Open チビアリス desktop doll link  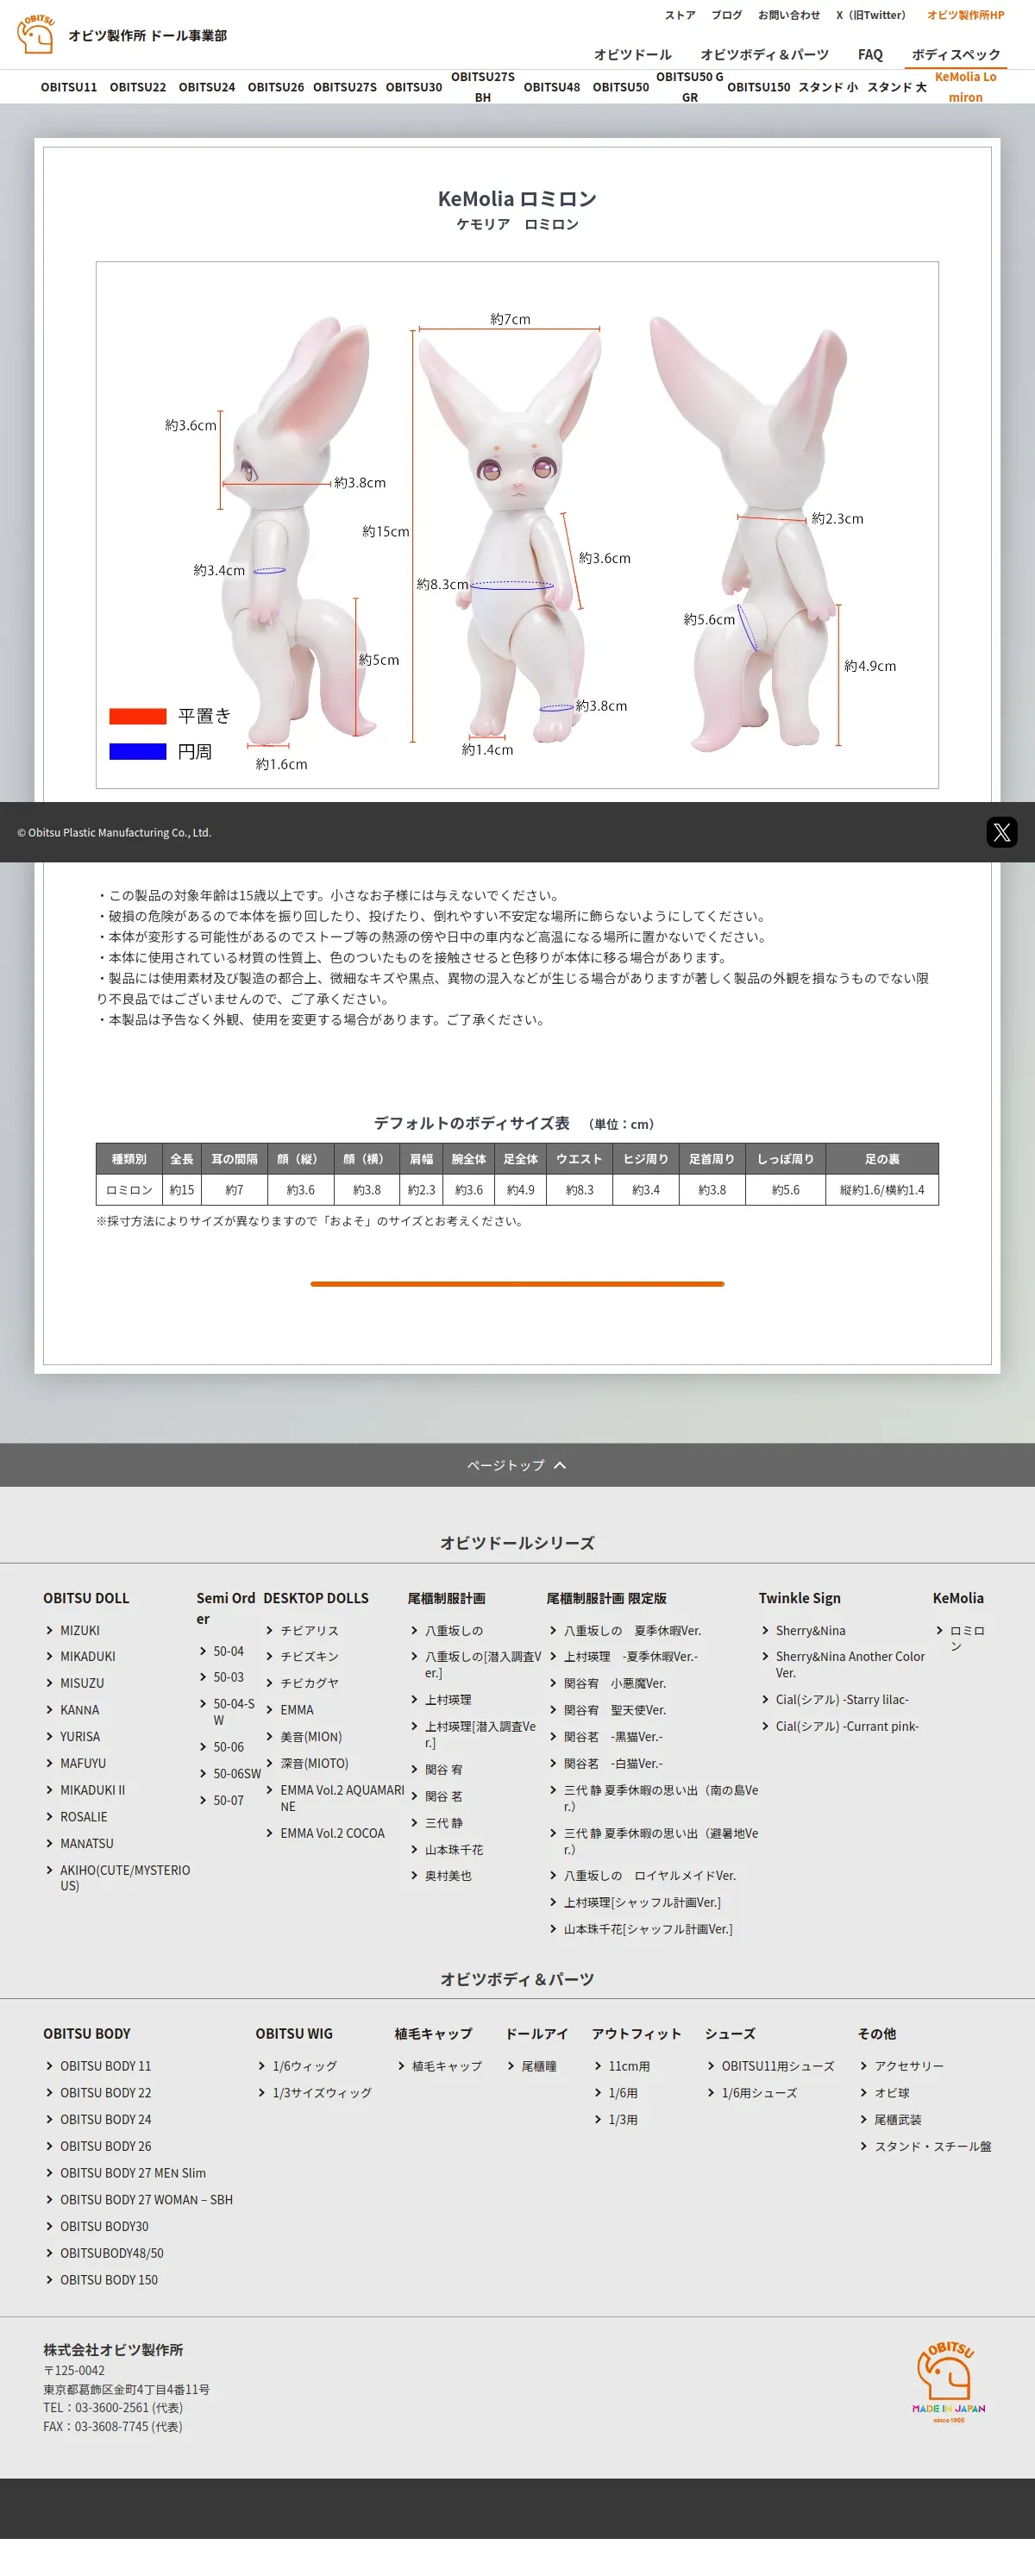[309, 1630]
